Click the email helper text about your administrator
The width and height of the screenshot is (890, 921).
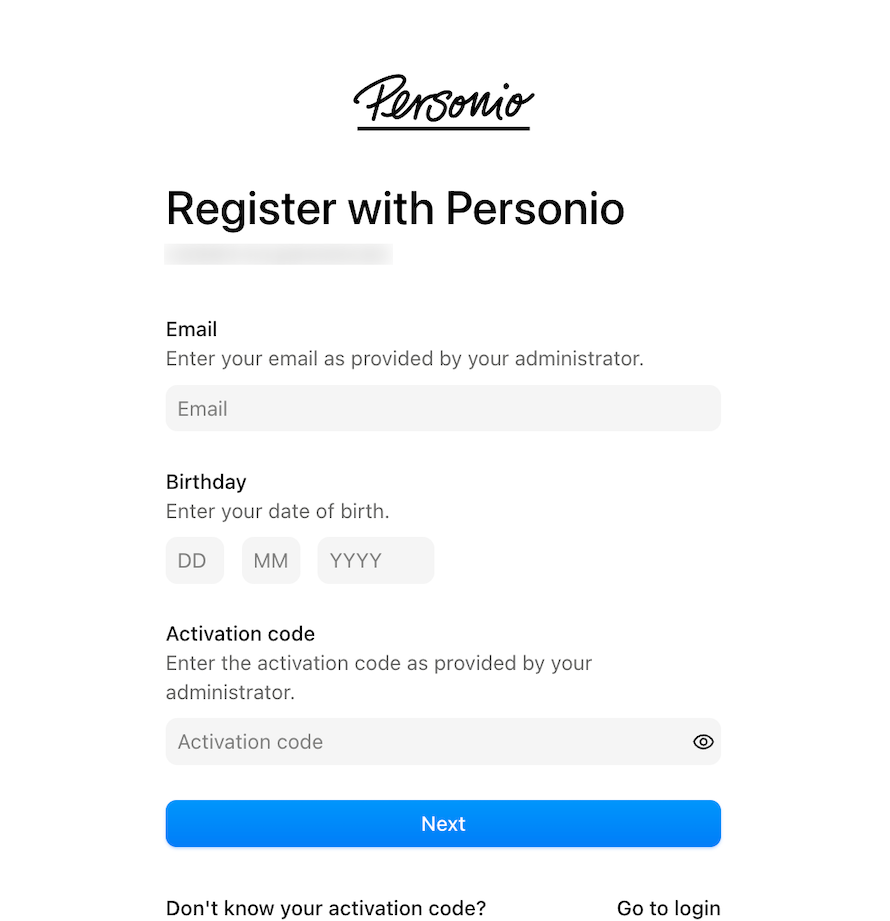click(x=405, y=358)
